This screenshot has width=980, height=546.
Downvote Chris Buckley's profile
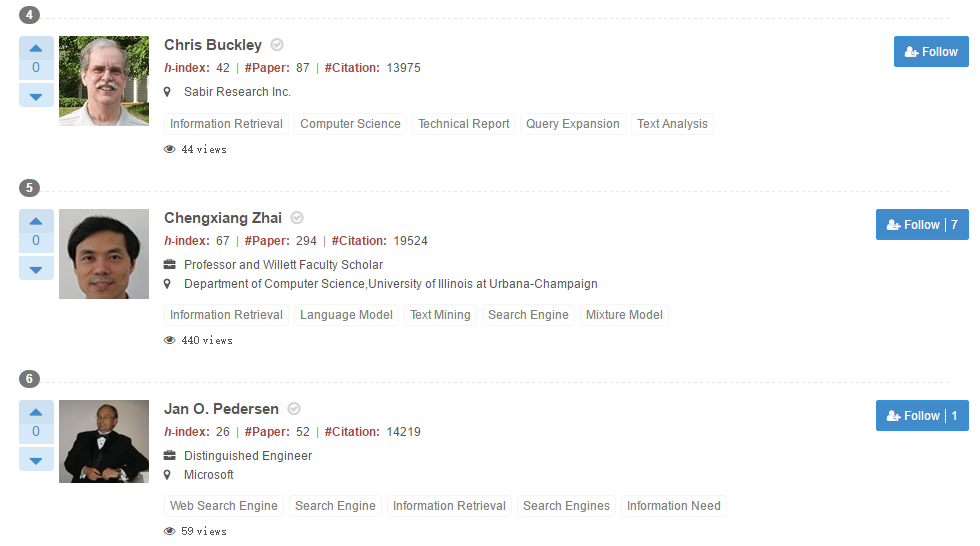(x=36, y=96)
